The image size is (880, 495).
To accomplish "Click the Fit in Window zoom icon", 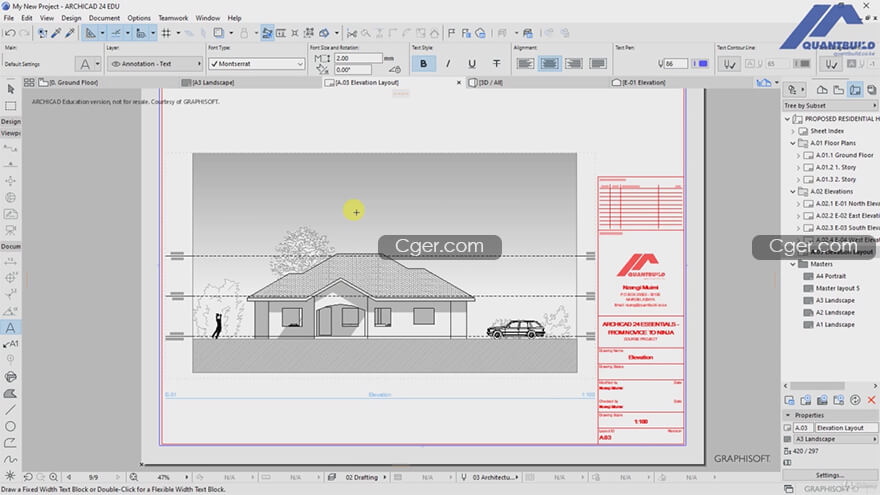I will [x=134, y=477].
